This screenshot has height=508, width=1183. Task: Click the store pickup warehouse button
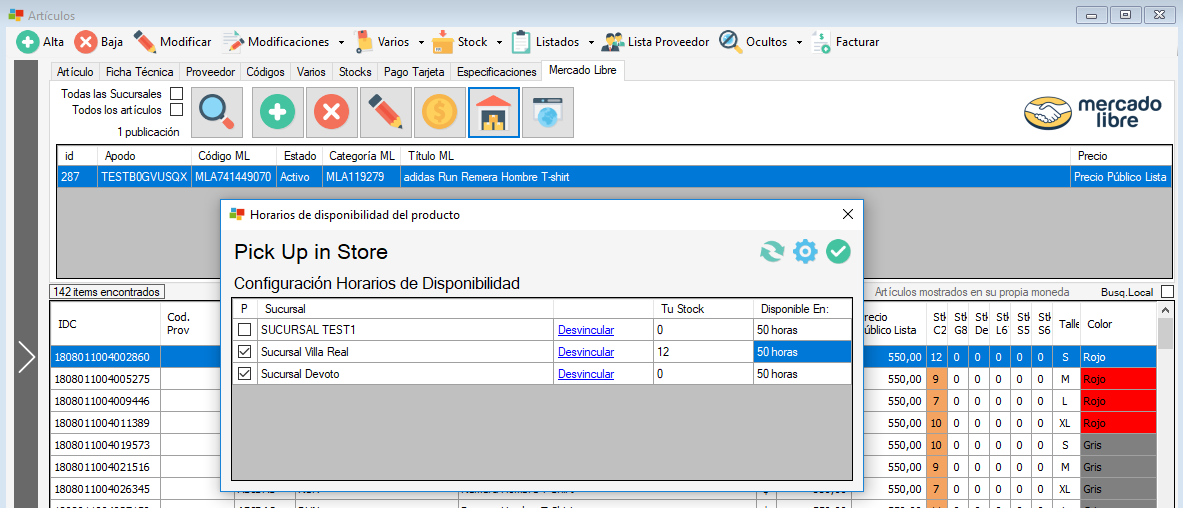pos(494,112)
